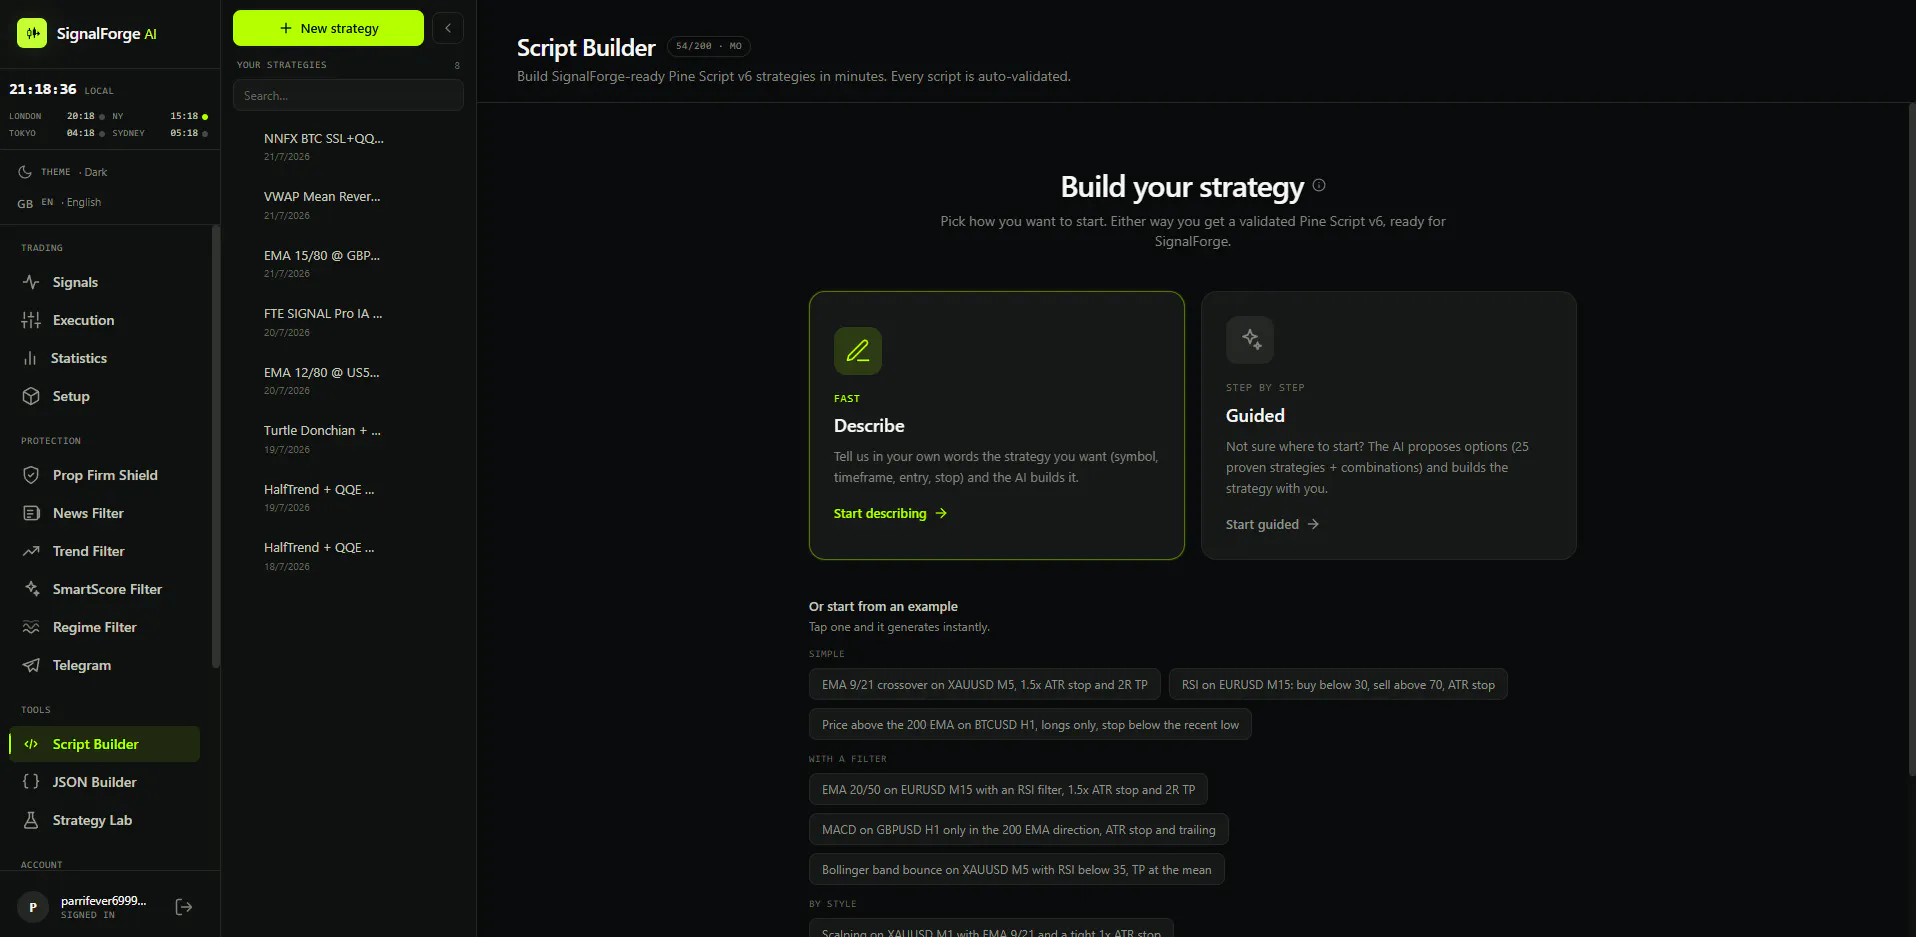Select the Price above 200 EMA BTCUSD example

click(1030, 725)
